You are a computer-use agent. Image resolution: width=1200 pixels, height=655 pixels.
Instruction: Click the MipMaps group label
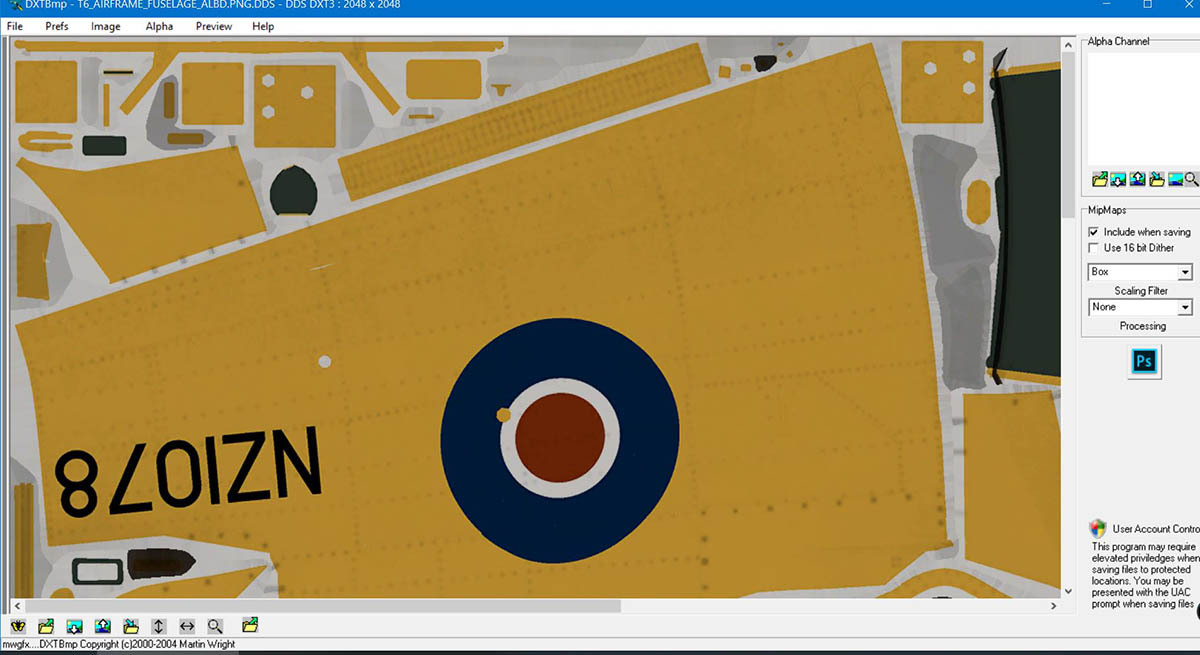coord(1107,211)
